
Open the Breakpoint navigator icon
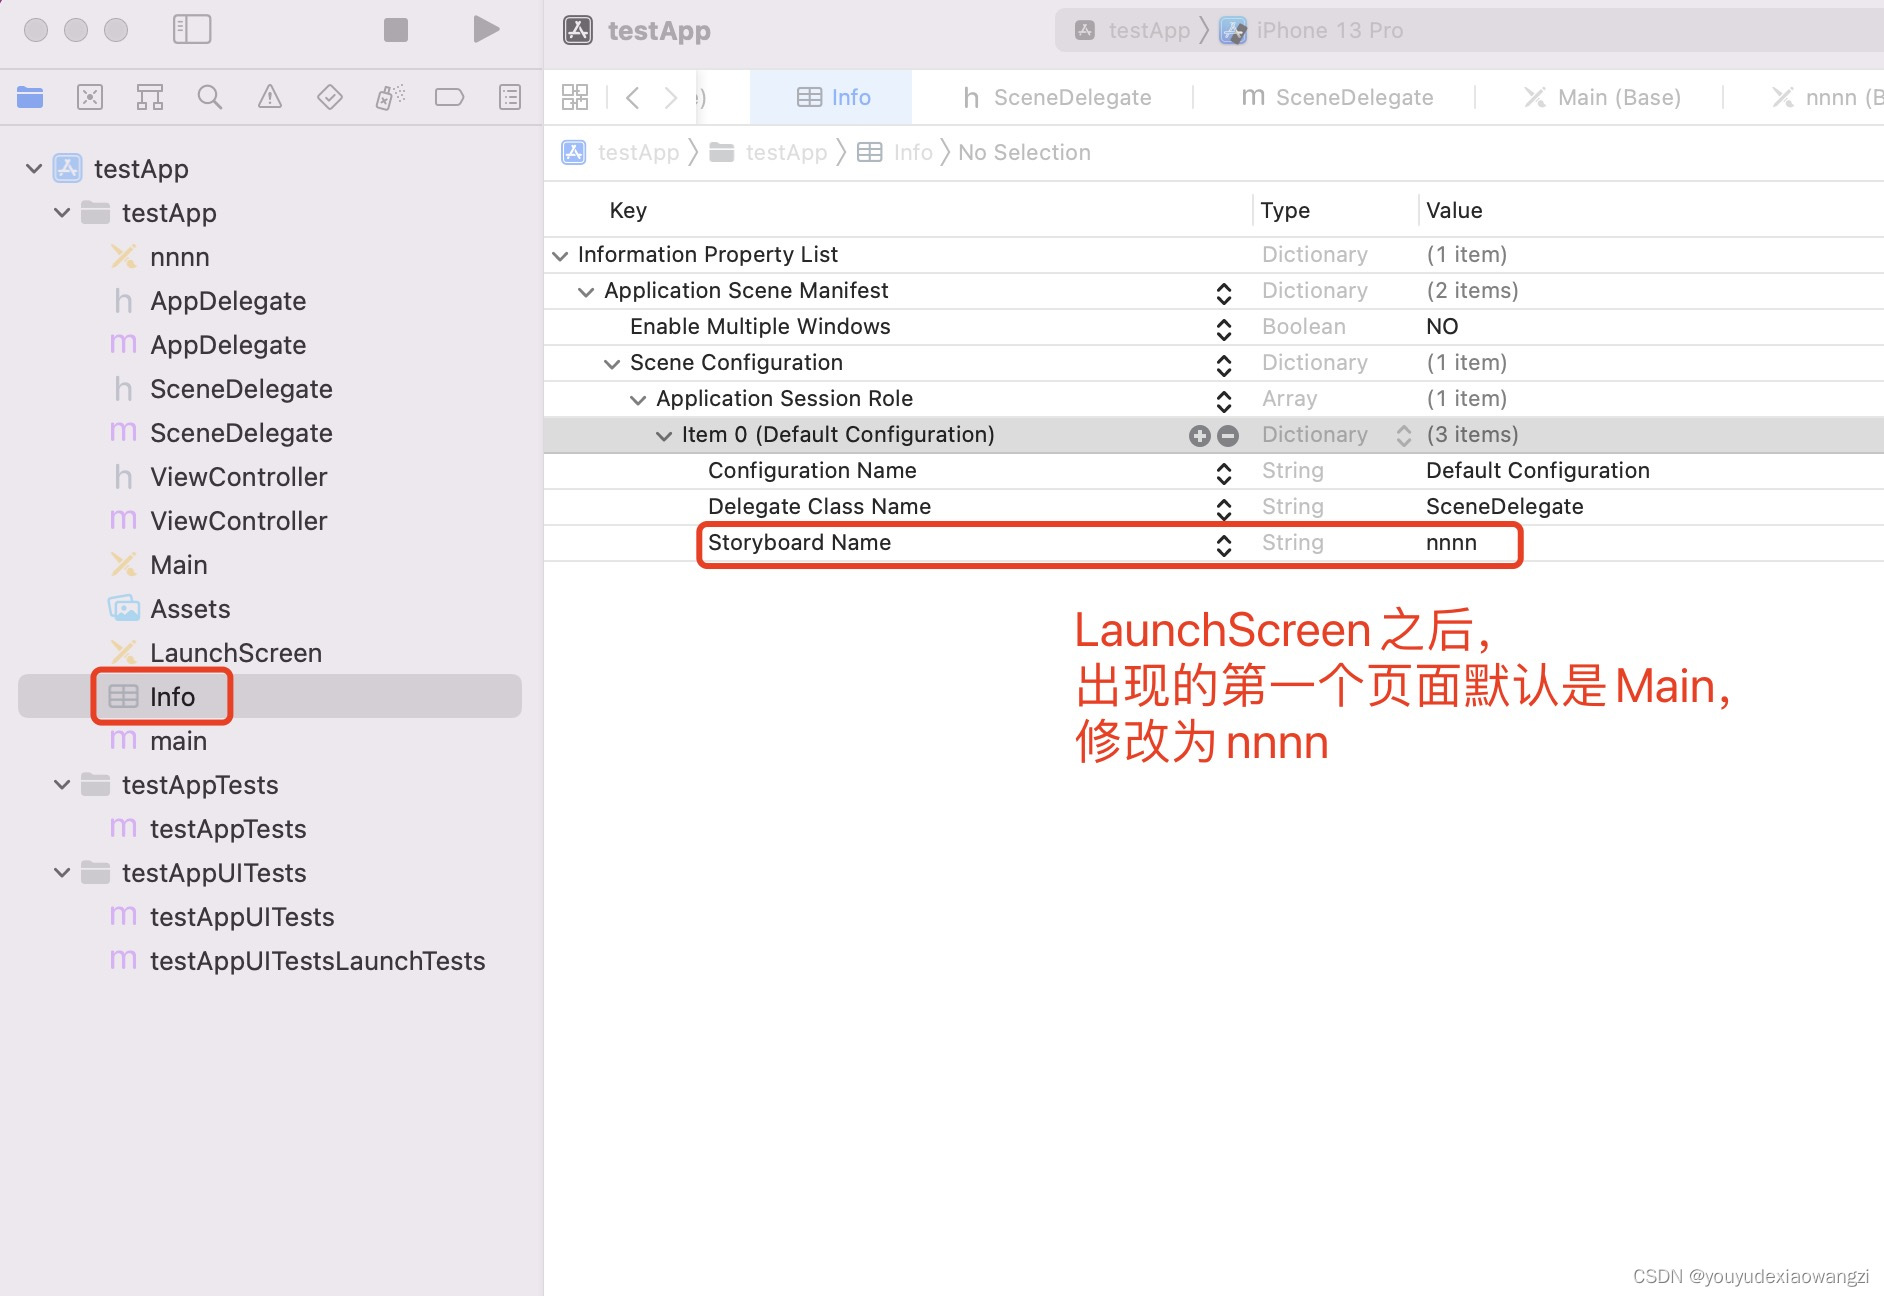pos(450,97)
